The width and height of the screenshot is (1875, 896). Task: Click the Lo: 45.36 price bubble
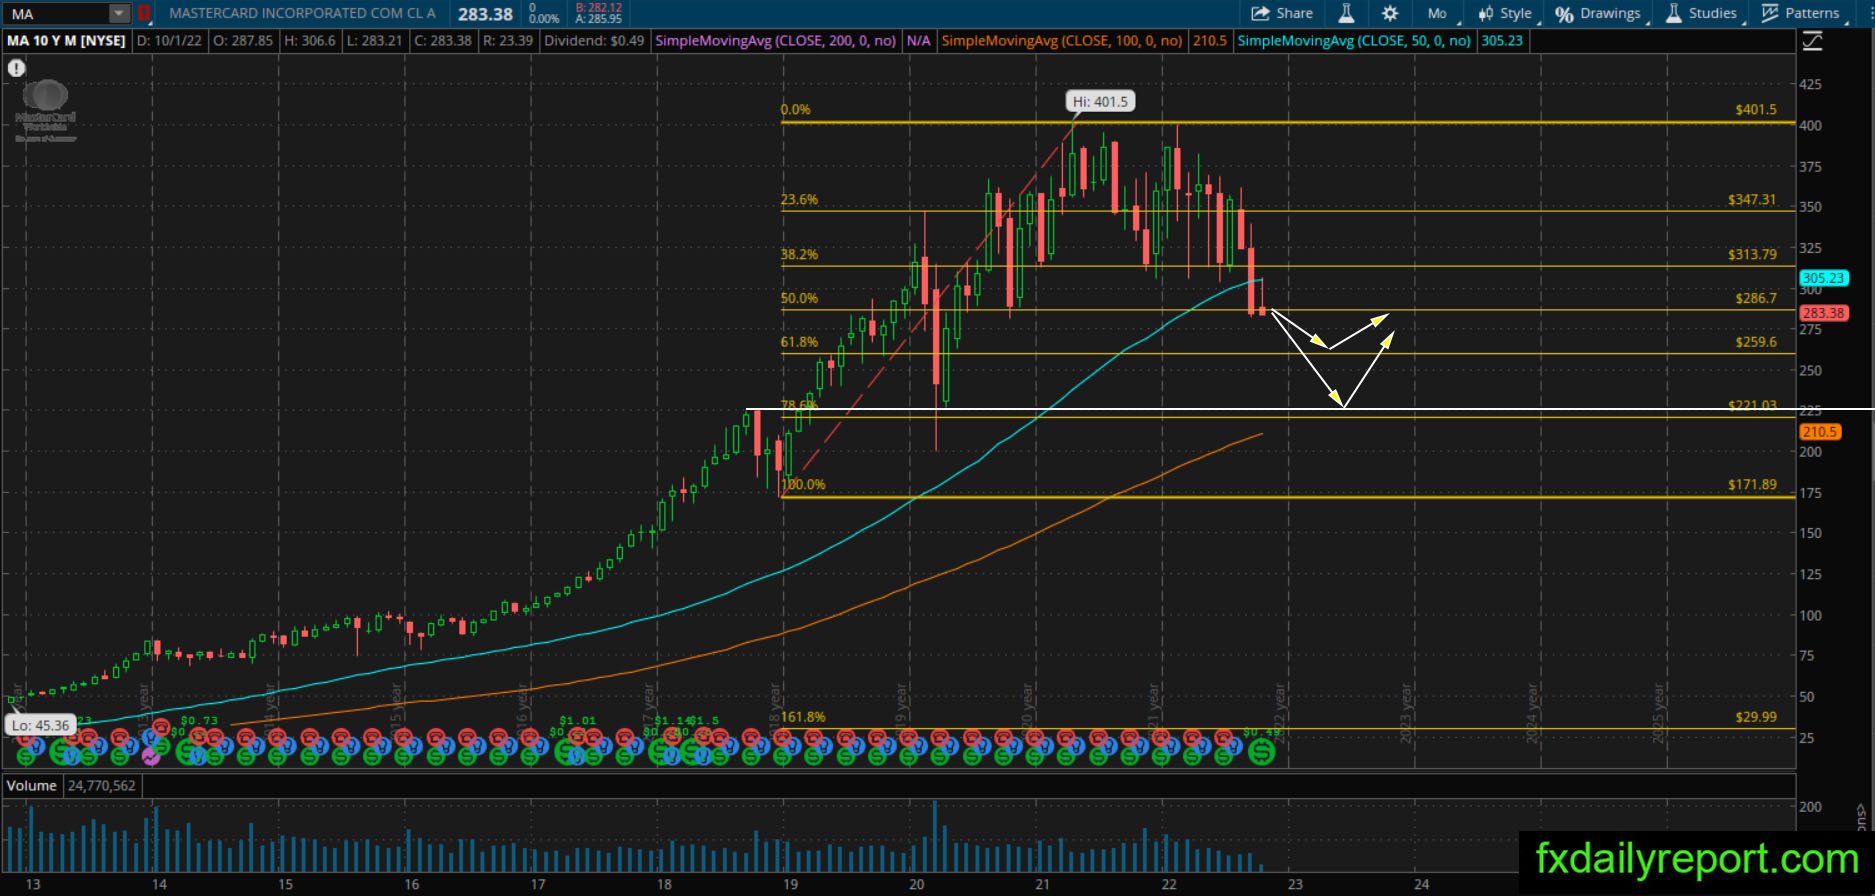tap(40, 725)
